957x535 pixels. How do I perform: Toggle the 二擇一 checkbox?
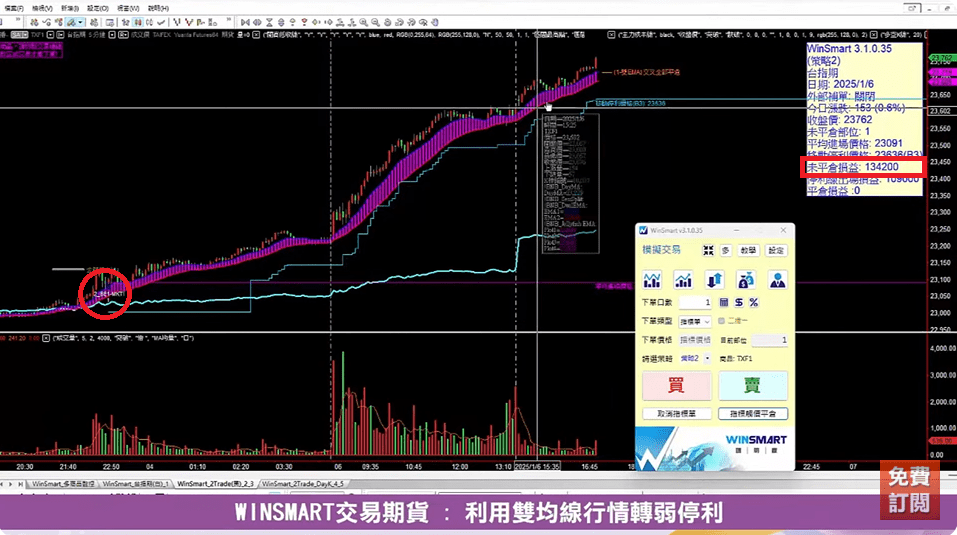coord(721,321)
